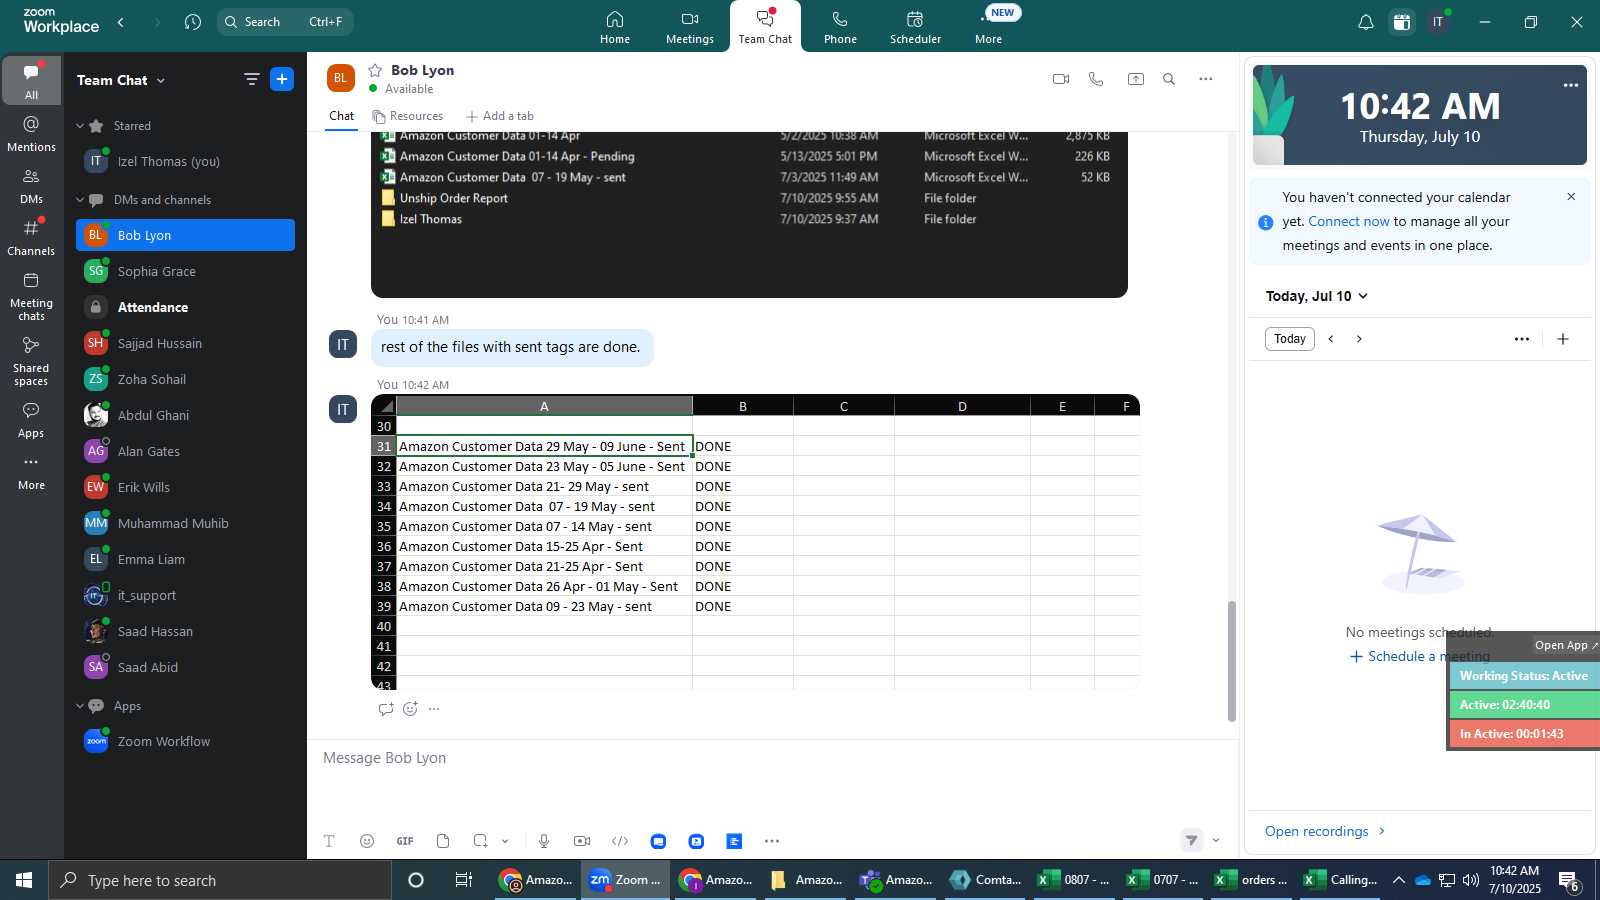
Task: Open the Attendance channel
Action: pyautogui.click(x=185, y=307)
